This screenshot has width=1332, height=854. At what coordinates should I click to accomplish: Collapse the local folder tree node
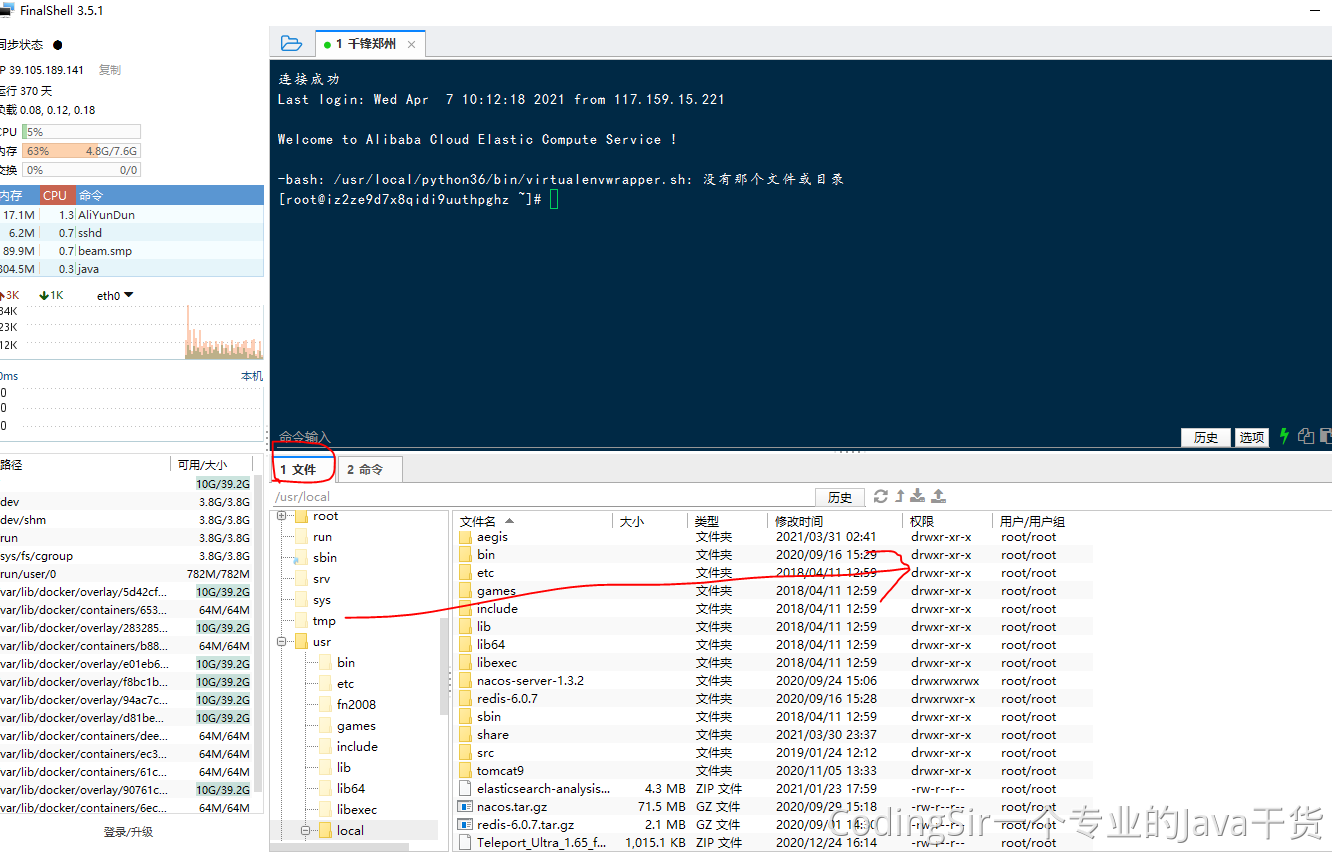(x=306, y=830)
